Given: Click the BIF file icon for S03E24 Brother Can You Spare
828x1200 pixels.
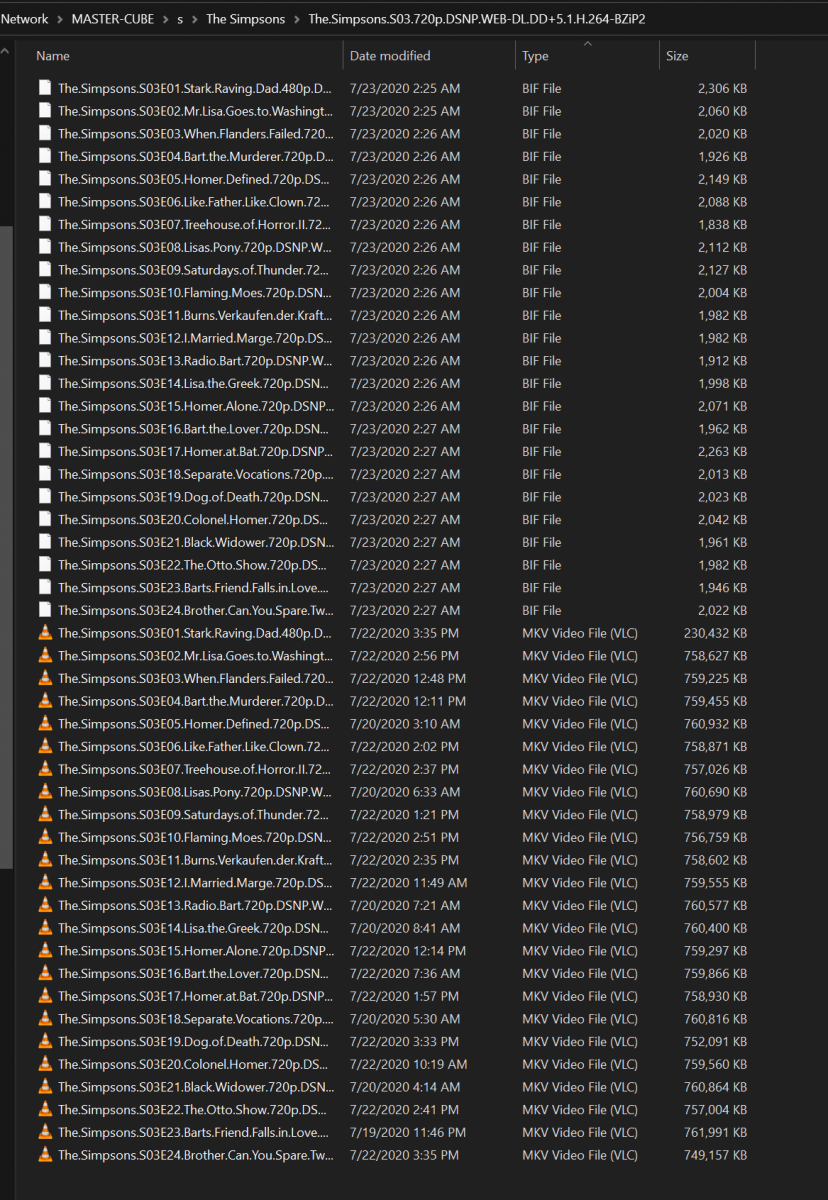Looking at the screenshot, I should 45,610.
